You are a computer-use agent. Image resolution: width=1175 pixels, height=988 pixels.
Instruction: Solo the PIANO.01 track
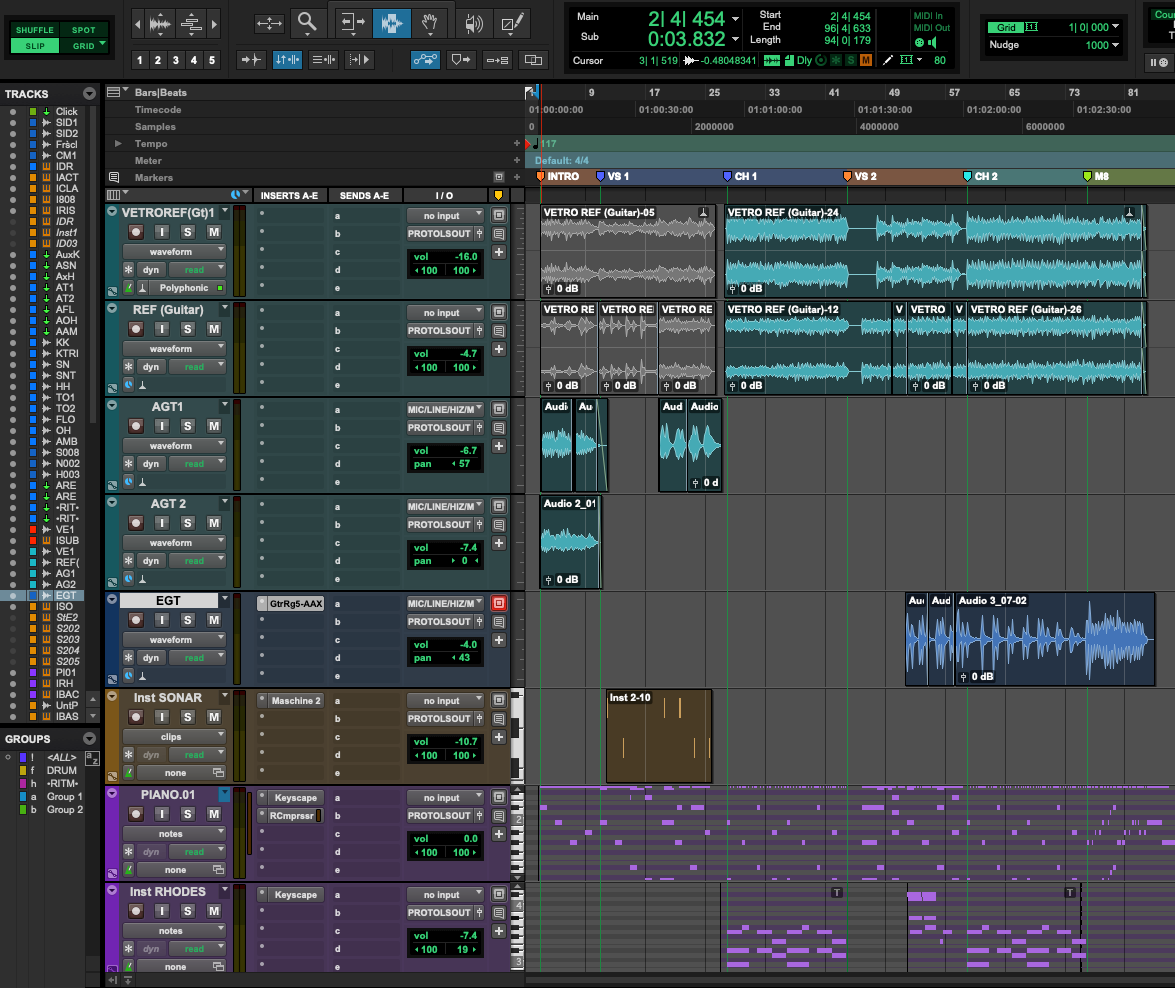186,814
